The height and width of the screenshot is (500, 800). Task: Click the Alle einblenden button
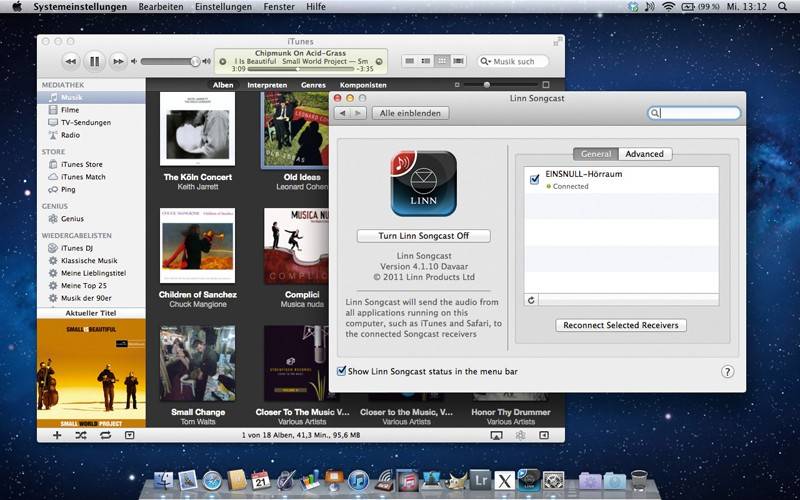point(410,113)
